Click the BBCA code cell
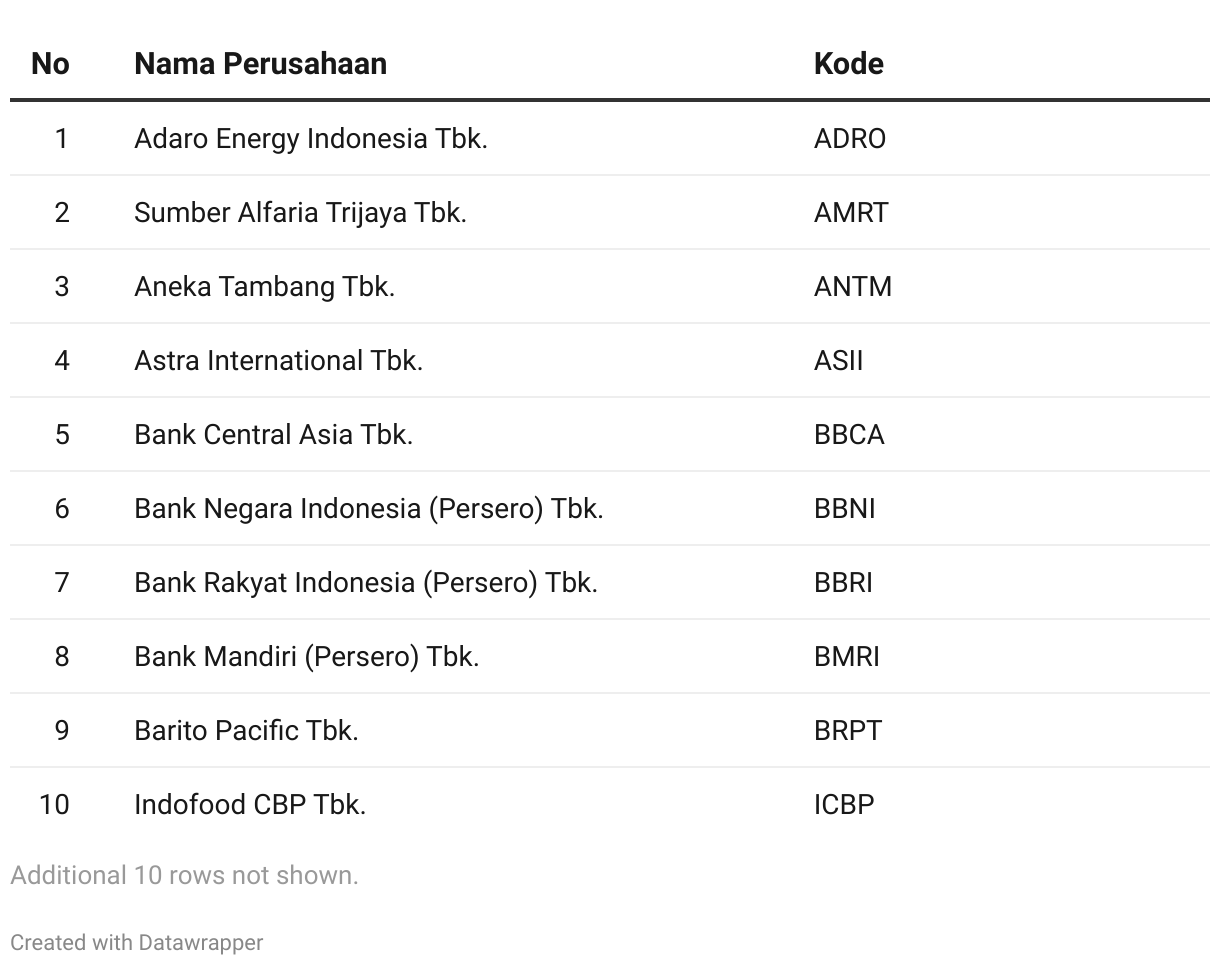 click(x=849, y=434)
